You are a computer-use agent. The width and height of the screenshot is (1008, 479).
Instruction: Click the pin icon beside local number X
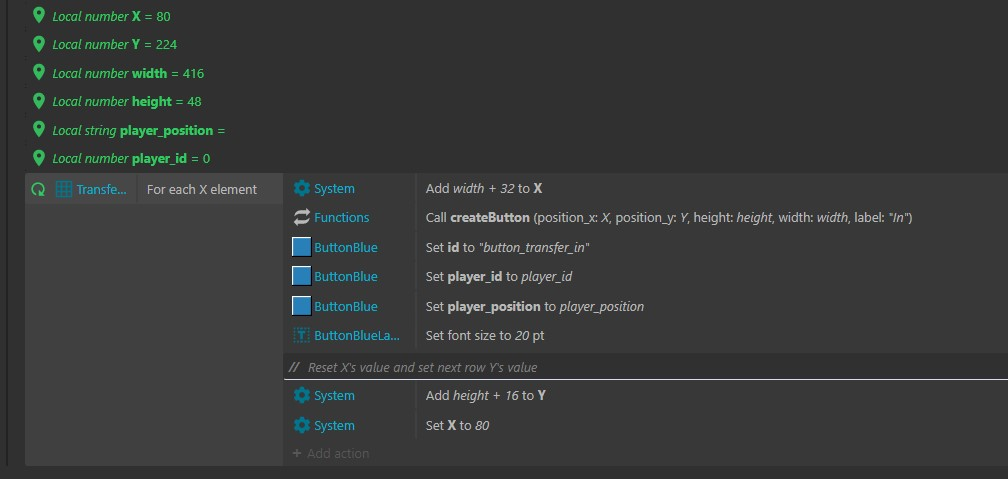39,15
